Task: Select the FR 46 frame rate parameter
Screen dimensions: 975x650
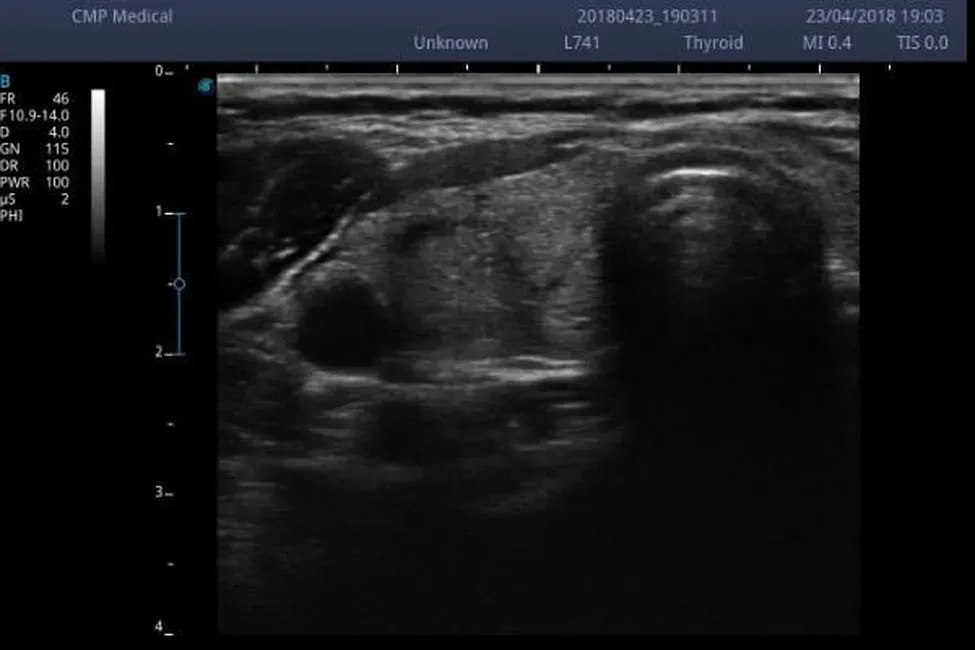Action: point(35,98)
